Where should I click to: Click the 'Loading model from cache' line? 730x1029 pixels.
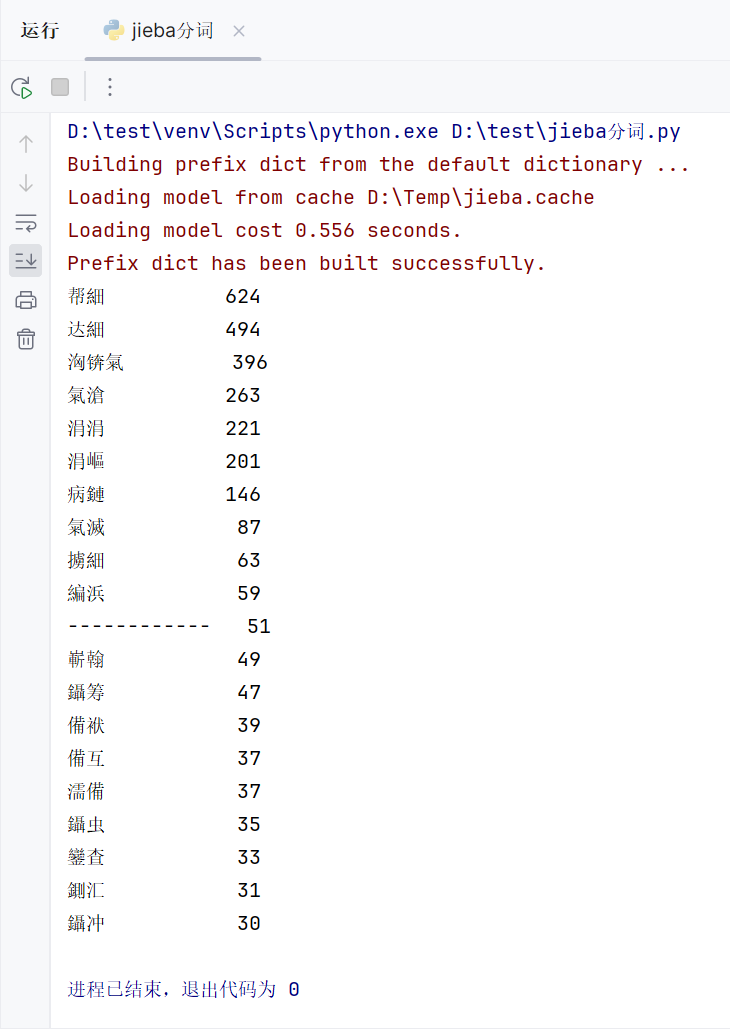[x=330, y=197]
